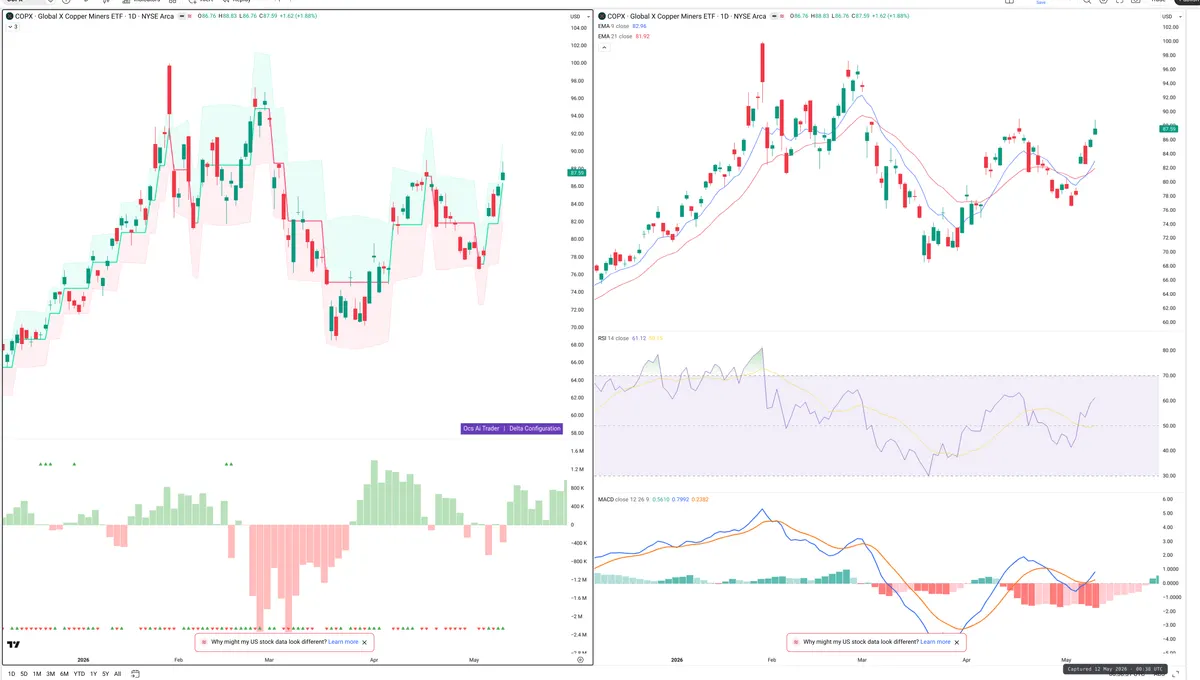The image size is (1200, 680).
Task: Select the YTD time range
Action: [79, 674]
